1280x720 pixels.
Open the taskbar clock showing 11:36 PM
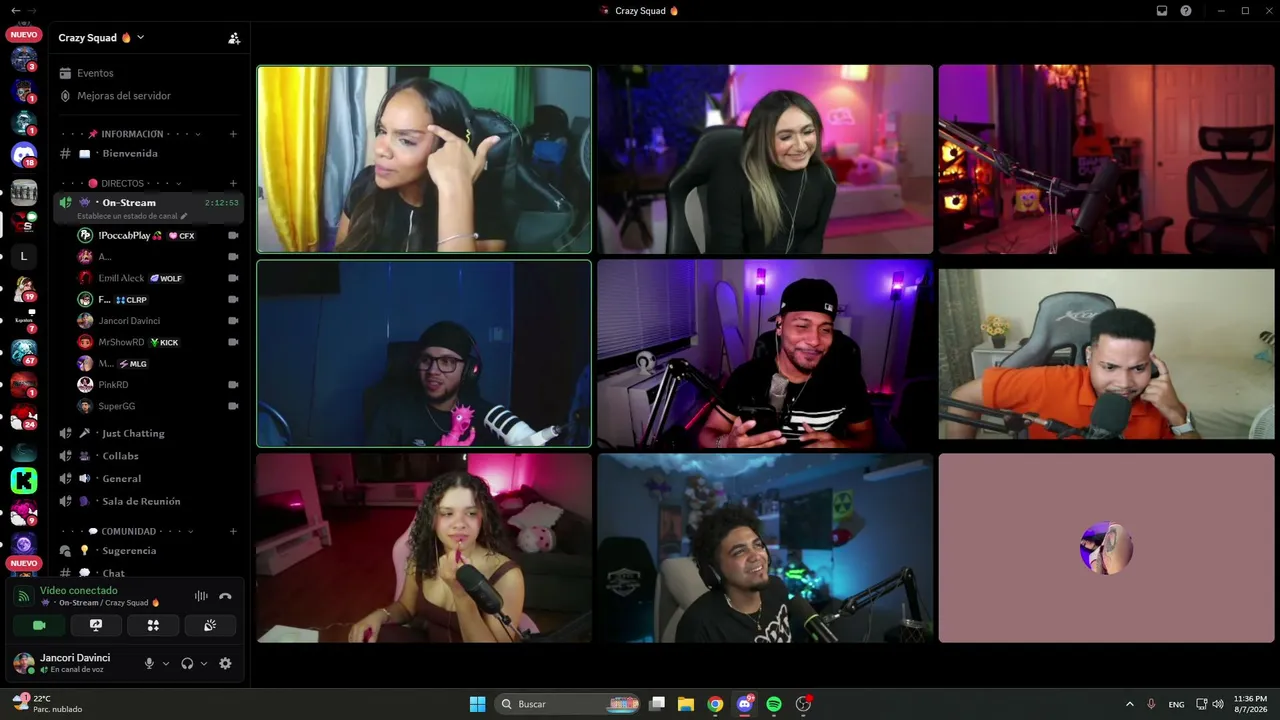coord(1250,704)
